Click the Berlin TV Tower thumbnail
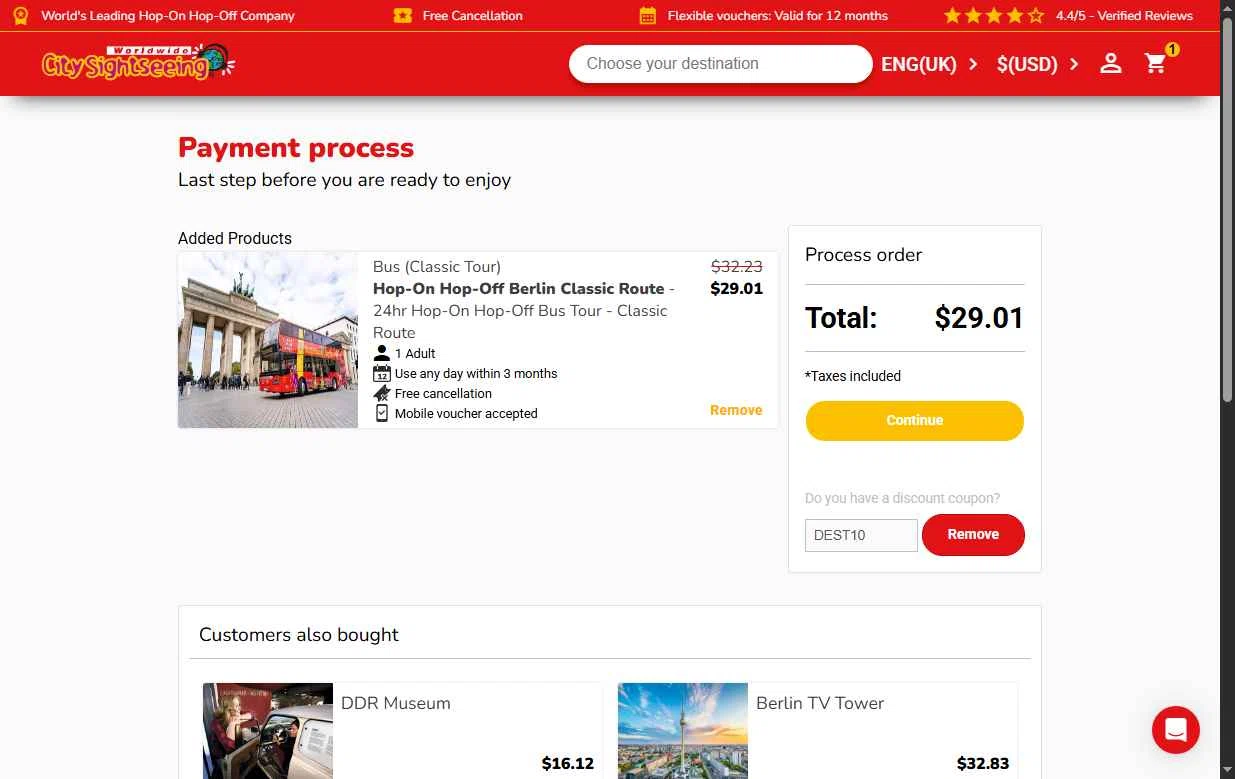This screenshot has height=779, width=1235. (683, 731)
